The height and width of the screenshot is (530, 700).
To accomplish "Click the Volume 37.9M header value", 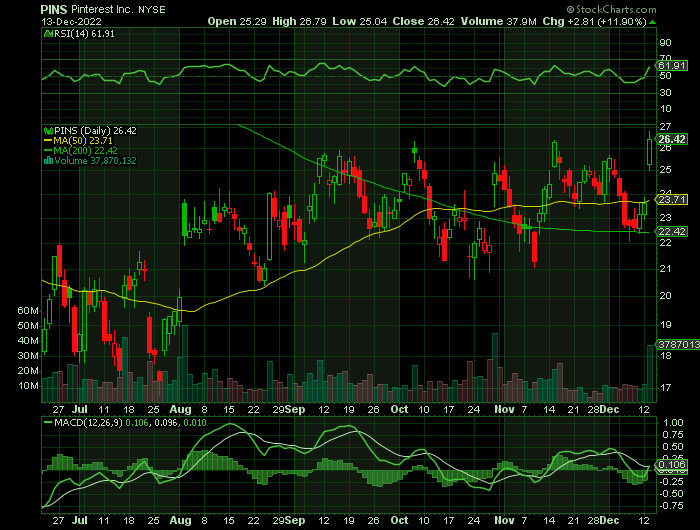I will coord(498,21).
